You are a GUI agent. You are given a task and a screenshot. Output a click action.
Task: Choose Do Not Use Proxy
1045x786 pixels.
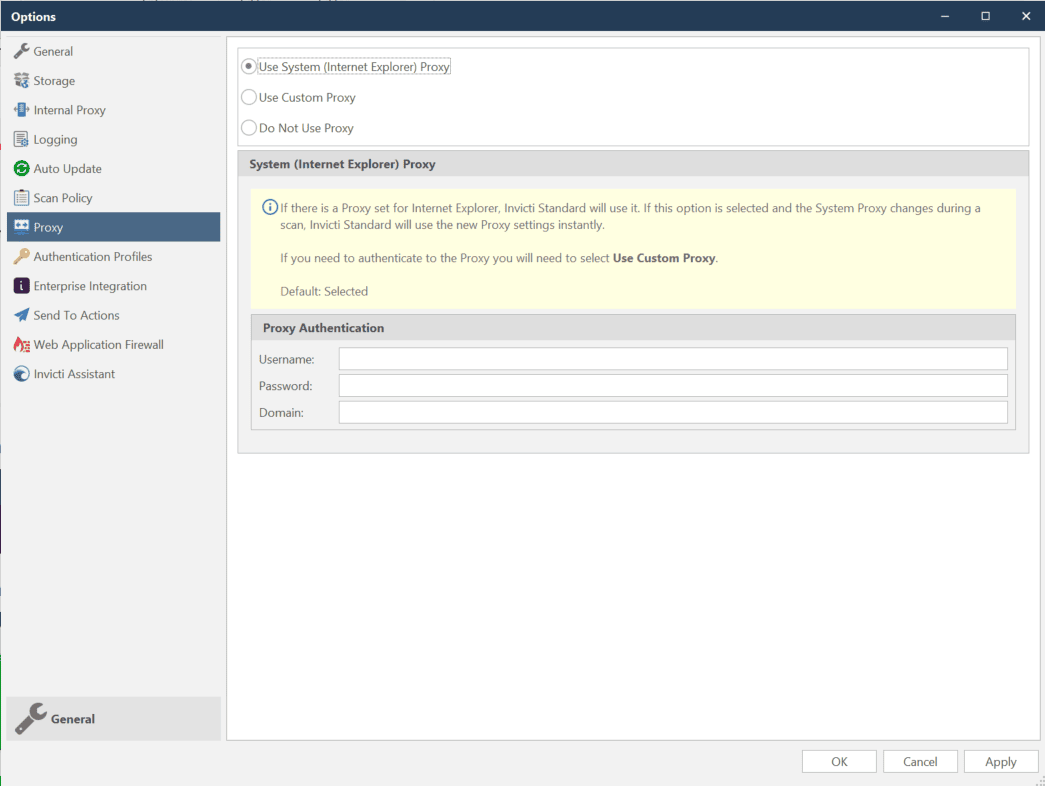(x=248, y=128)
